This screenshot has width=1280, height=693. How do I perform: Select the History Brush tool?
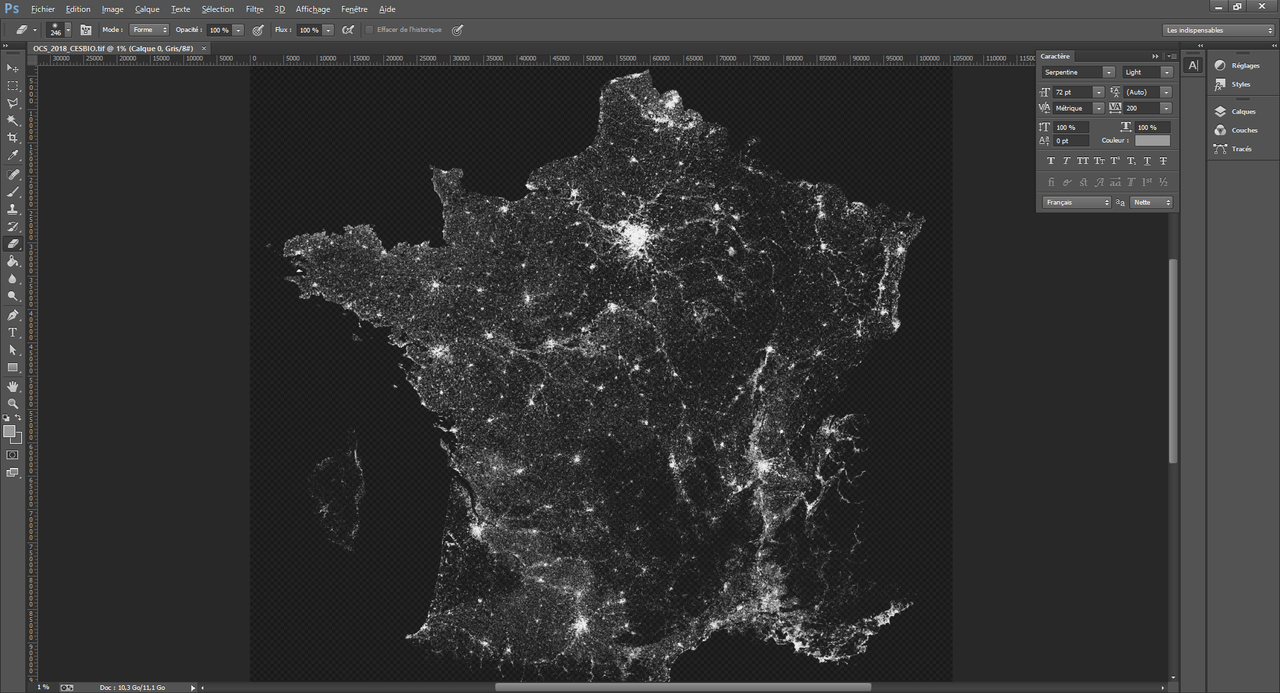point(13,226)
